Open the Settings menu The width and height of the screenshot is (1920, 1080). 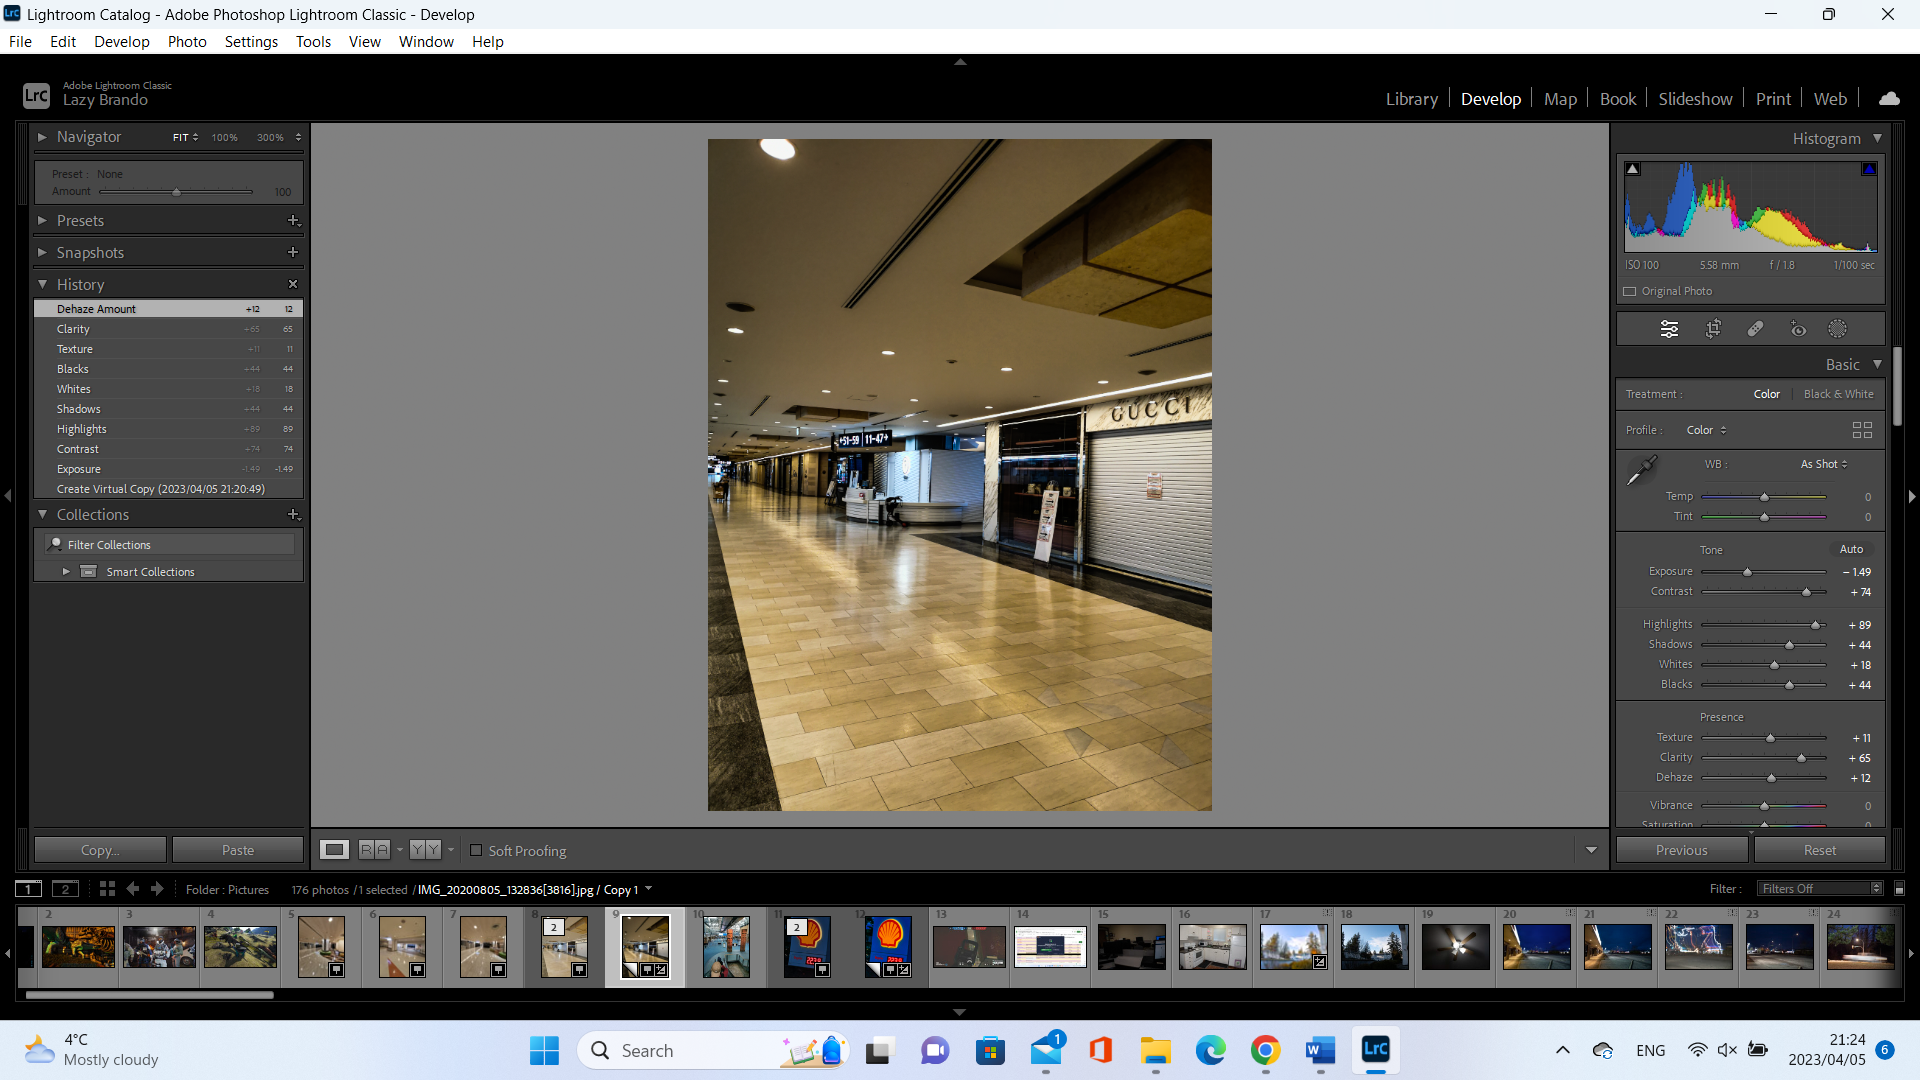251,41
